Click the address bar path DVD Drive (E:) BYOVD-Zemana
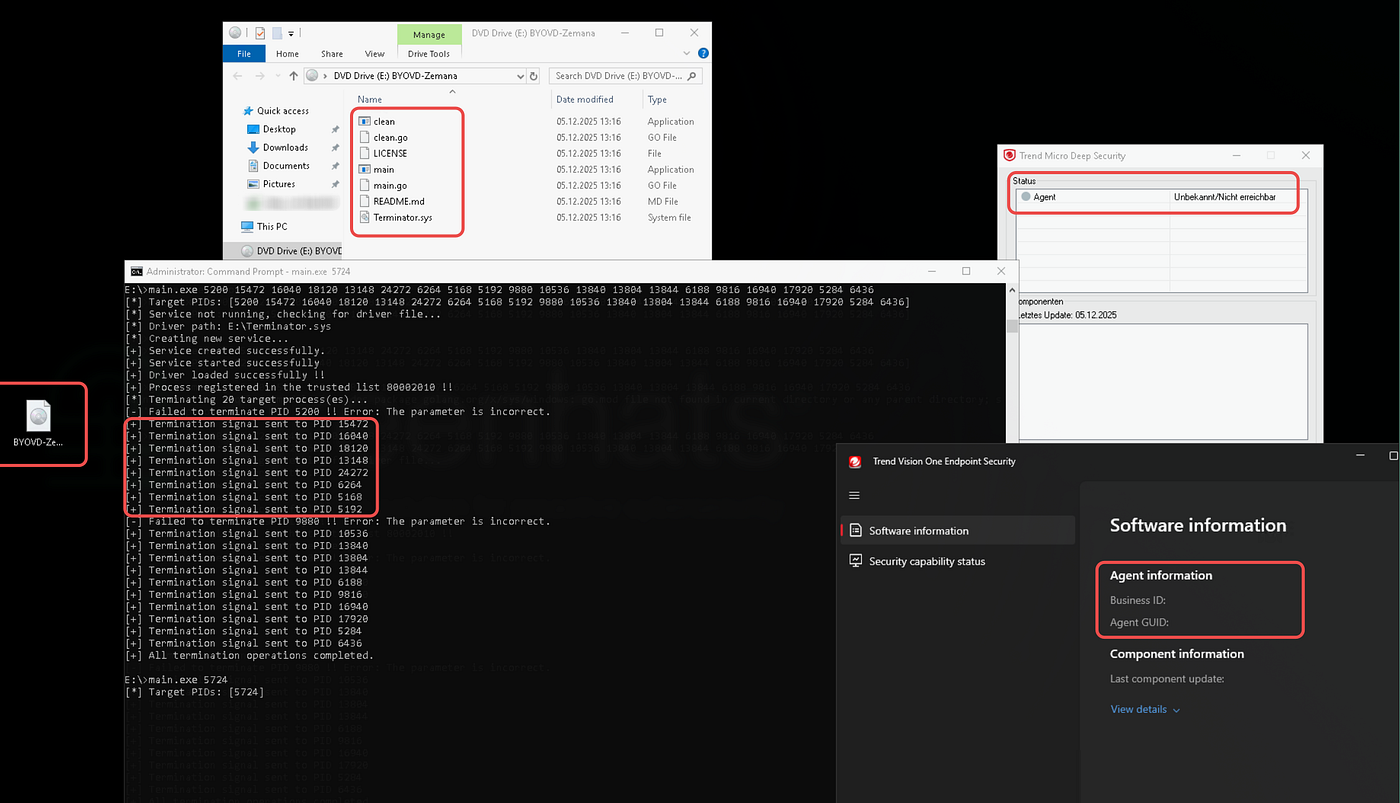 point(395,76)
